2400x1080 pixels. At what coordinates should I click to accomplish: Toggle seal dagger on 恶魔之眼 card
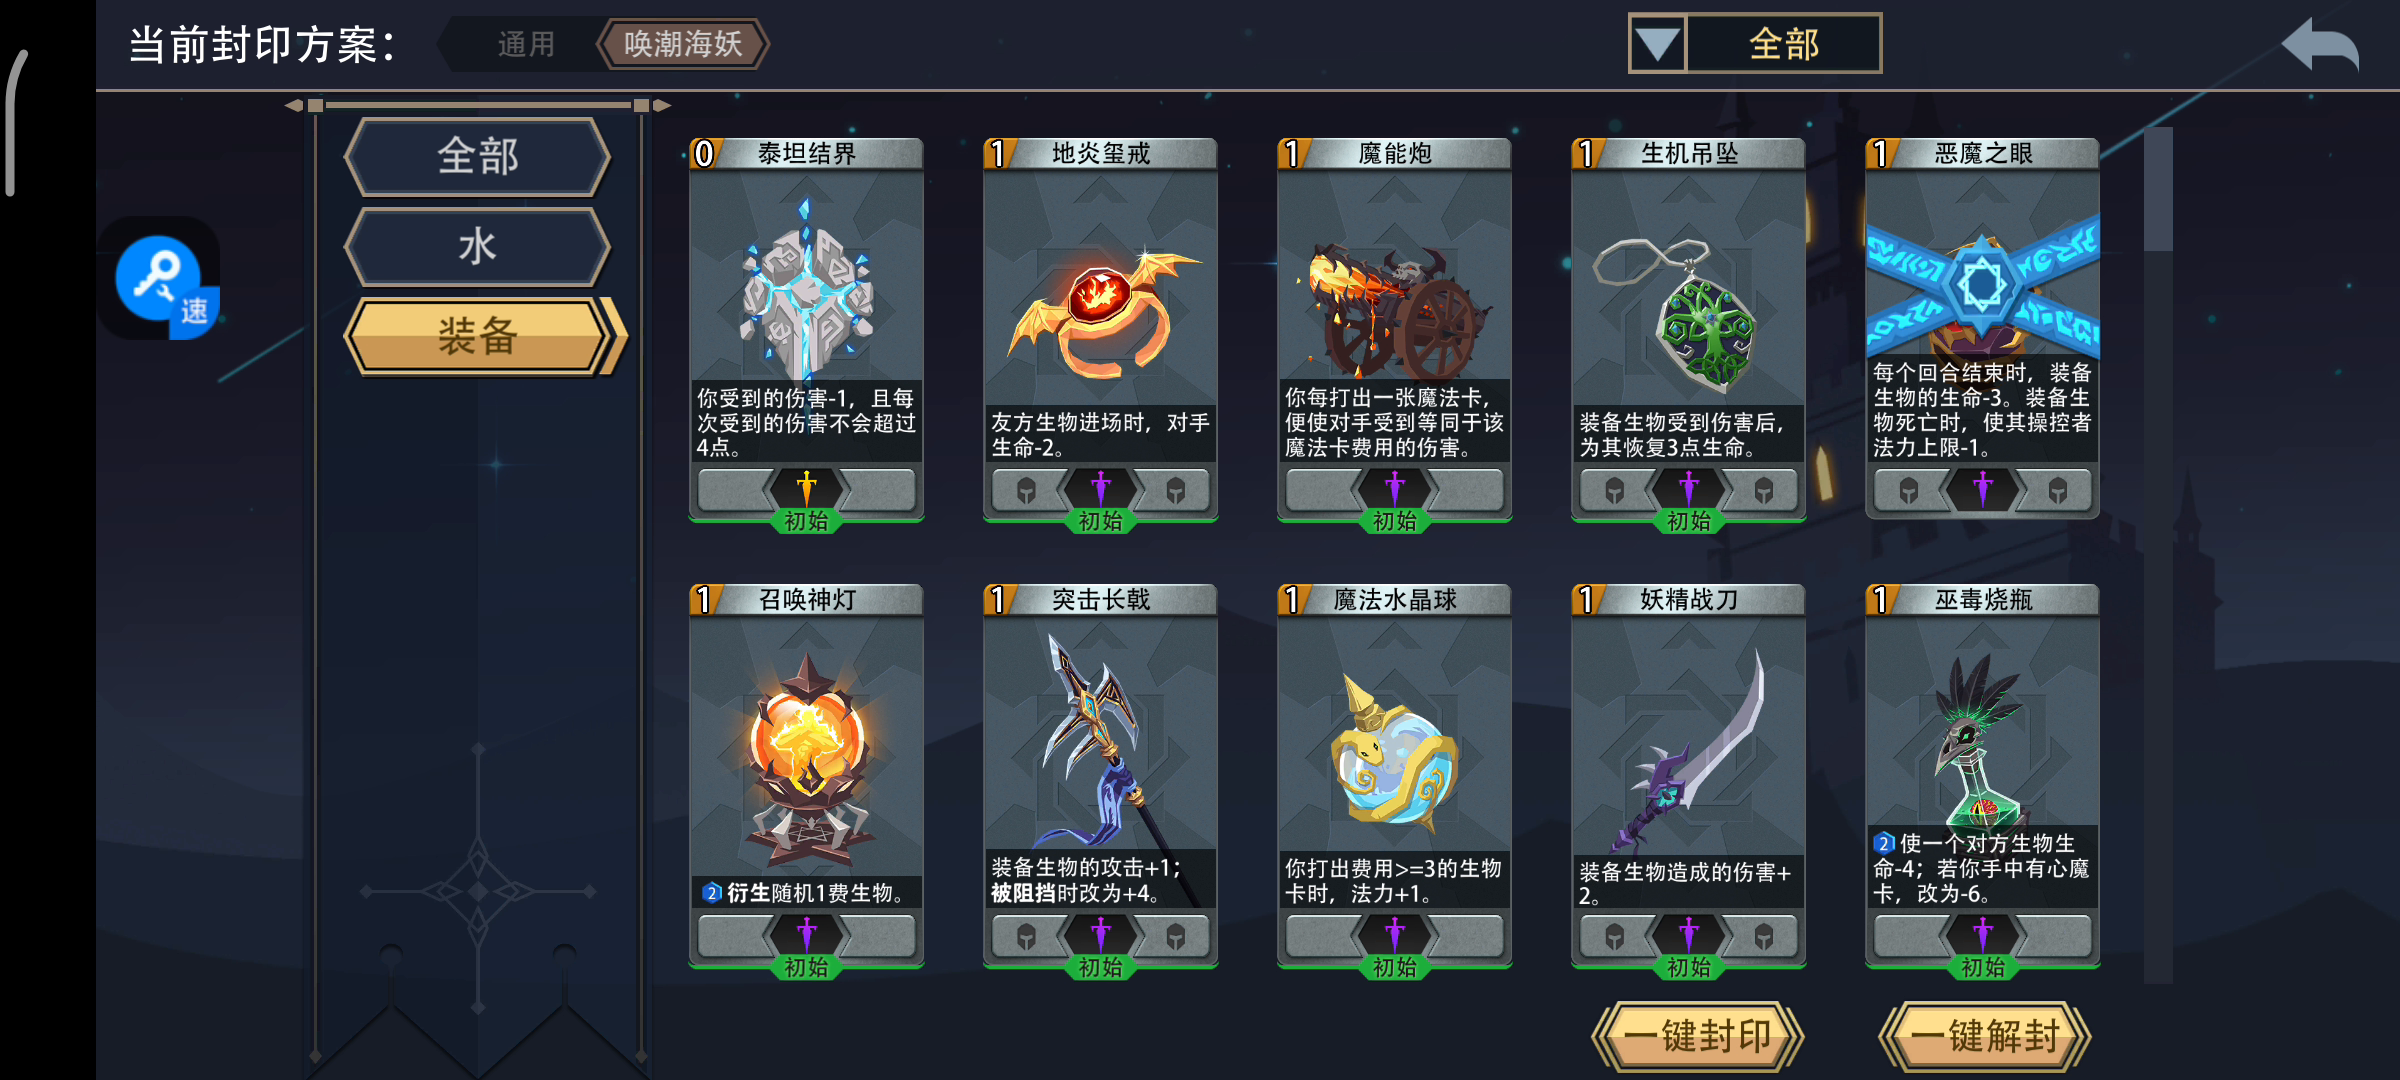1982,490
